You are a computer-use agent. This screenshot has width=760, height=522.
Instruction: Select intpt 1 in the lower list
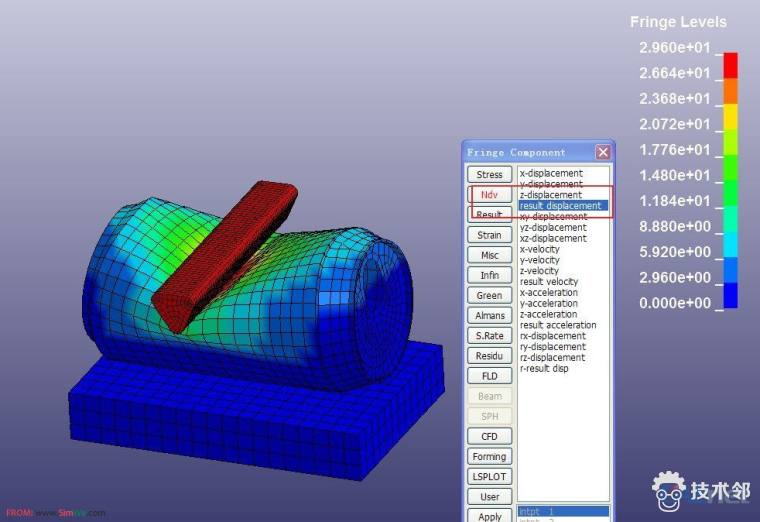540,511
